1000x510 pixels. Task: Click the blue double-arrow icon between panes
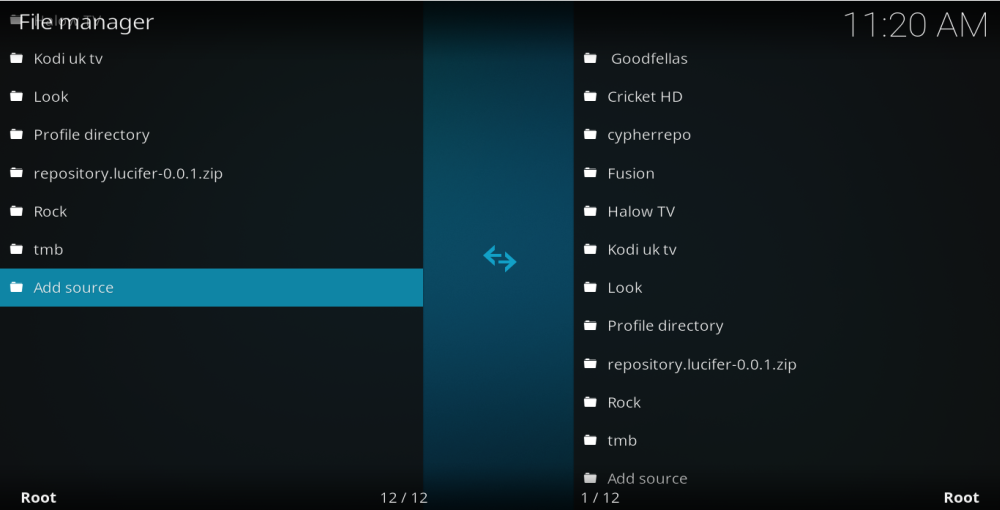click(x=500, y=258)
